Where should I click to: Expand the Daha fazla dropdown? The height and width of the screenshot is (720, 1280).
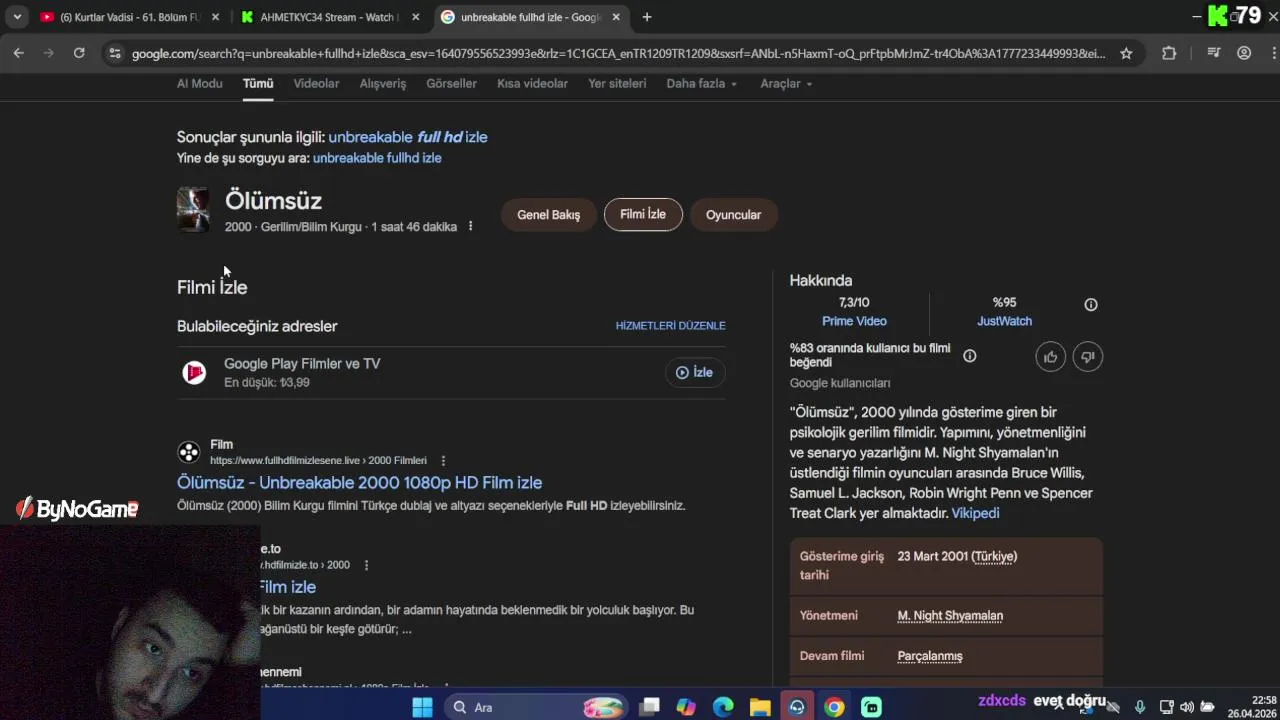pyautogui.click(x=702, y=83)
